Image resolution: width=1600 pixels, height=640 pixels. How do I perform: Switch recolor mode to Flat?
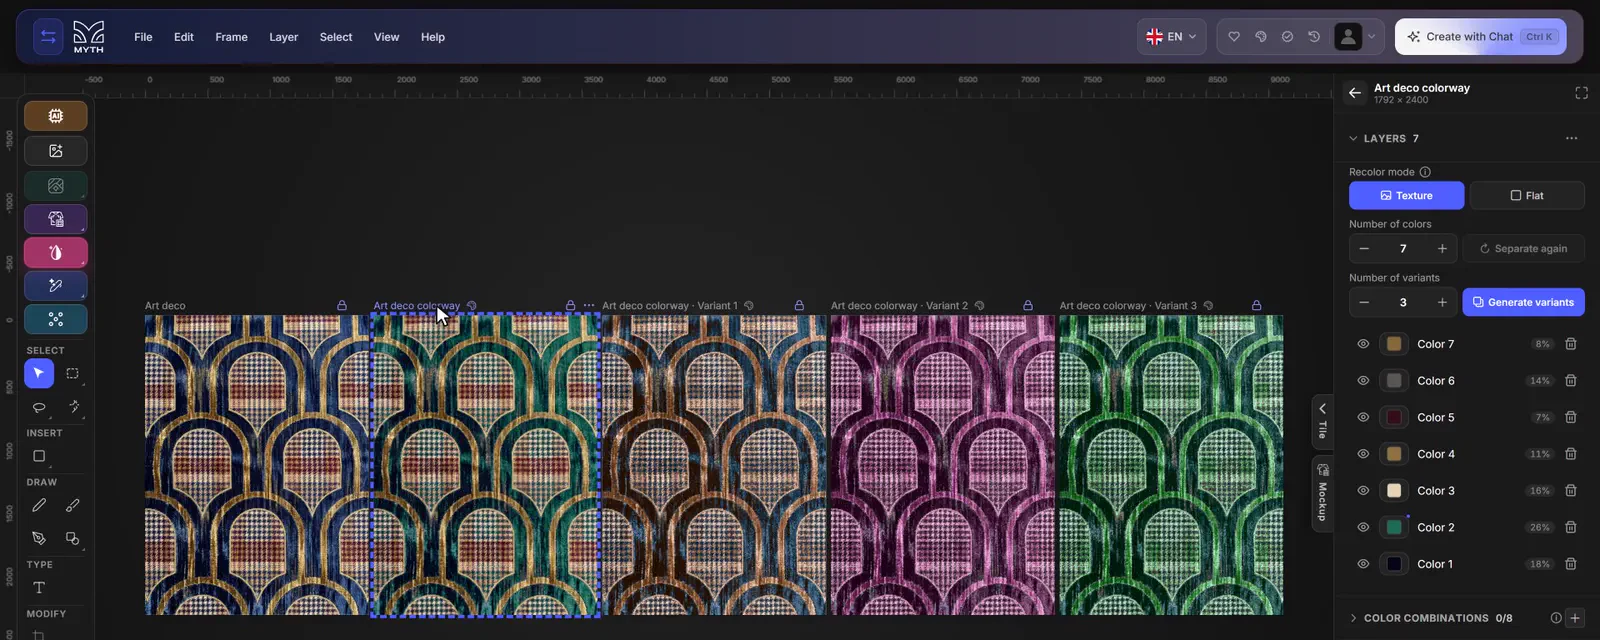click(1527, 195)
